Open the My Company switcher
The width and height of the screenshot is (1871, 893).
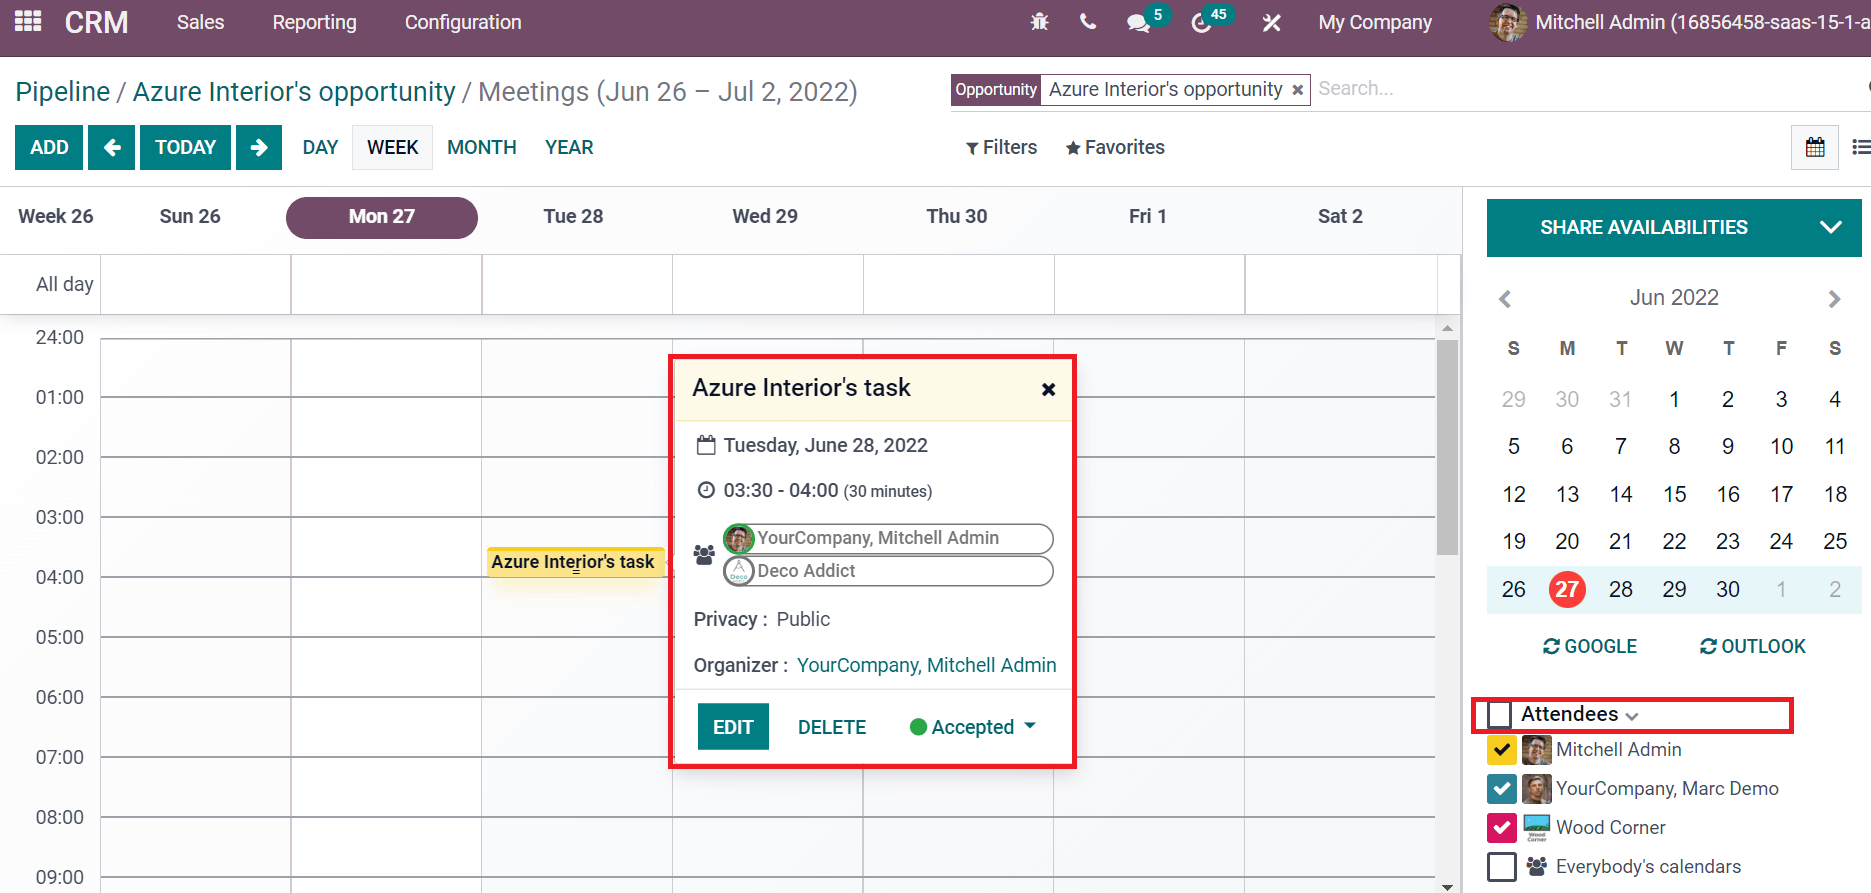point(1375,22)
